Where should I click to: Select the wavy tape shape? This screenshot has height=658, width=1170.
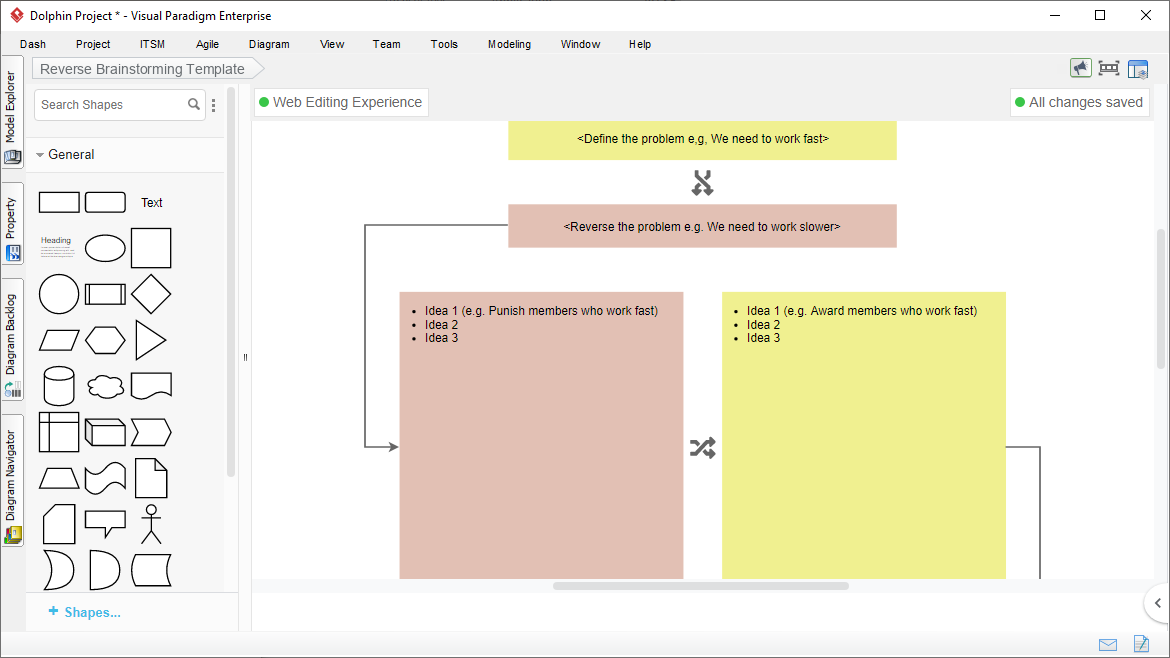pos(105,478)
